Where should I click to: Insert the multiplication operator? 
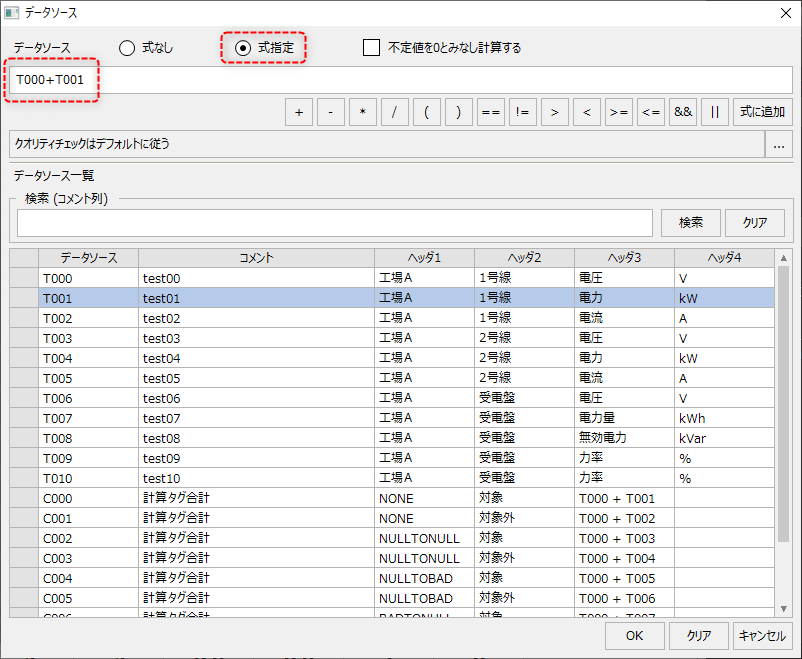[362, 112]
